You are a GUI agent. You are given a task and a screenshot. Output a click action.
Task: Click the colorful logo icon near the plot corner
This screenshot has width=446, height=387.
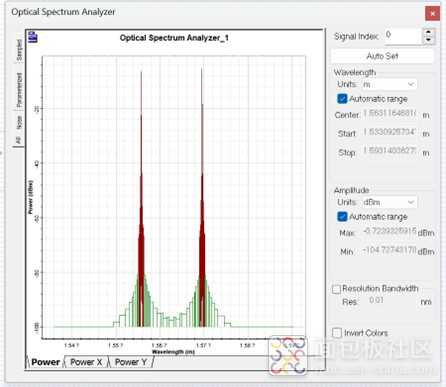click(288, 355)
